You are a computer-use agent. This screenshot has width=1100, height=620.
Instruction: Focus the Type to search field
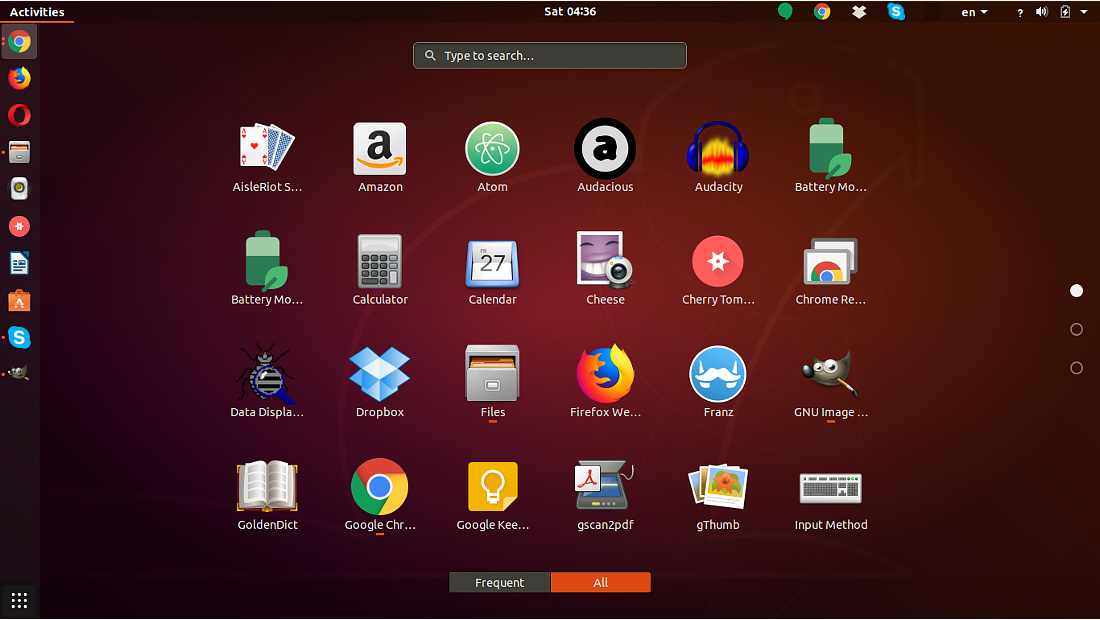[x=549, y=55]
